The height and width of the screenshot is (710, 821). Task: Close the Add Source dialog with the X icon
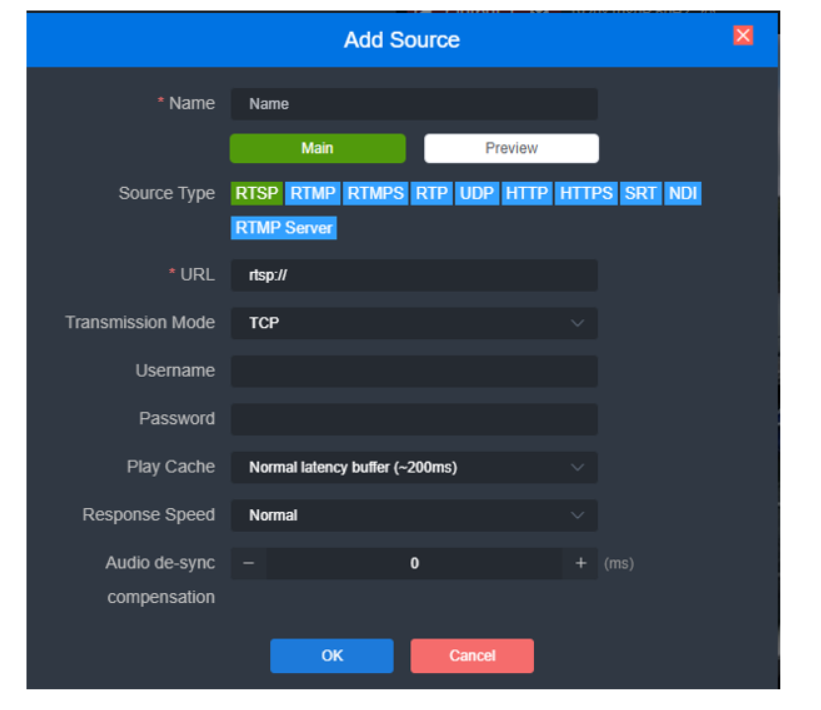point(742,36)
